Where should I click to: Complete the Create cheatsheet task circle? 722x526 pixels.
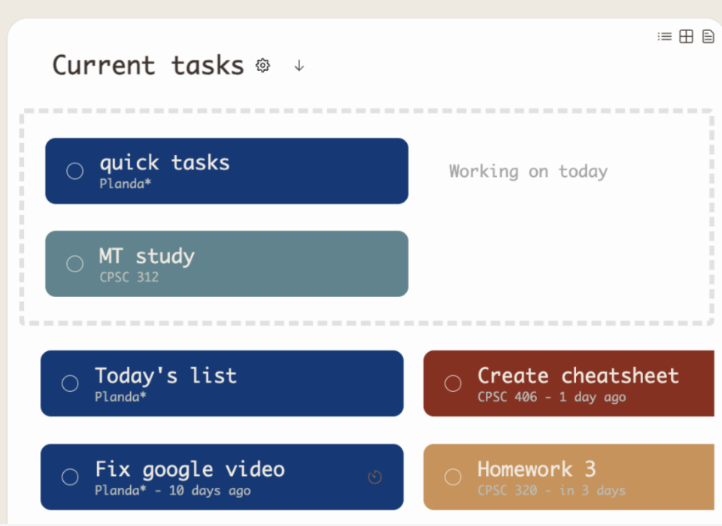click(x=453, y=383)
